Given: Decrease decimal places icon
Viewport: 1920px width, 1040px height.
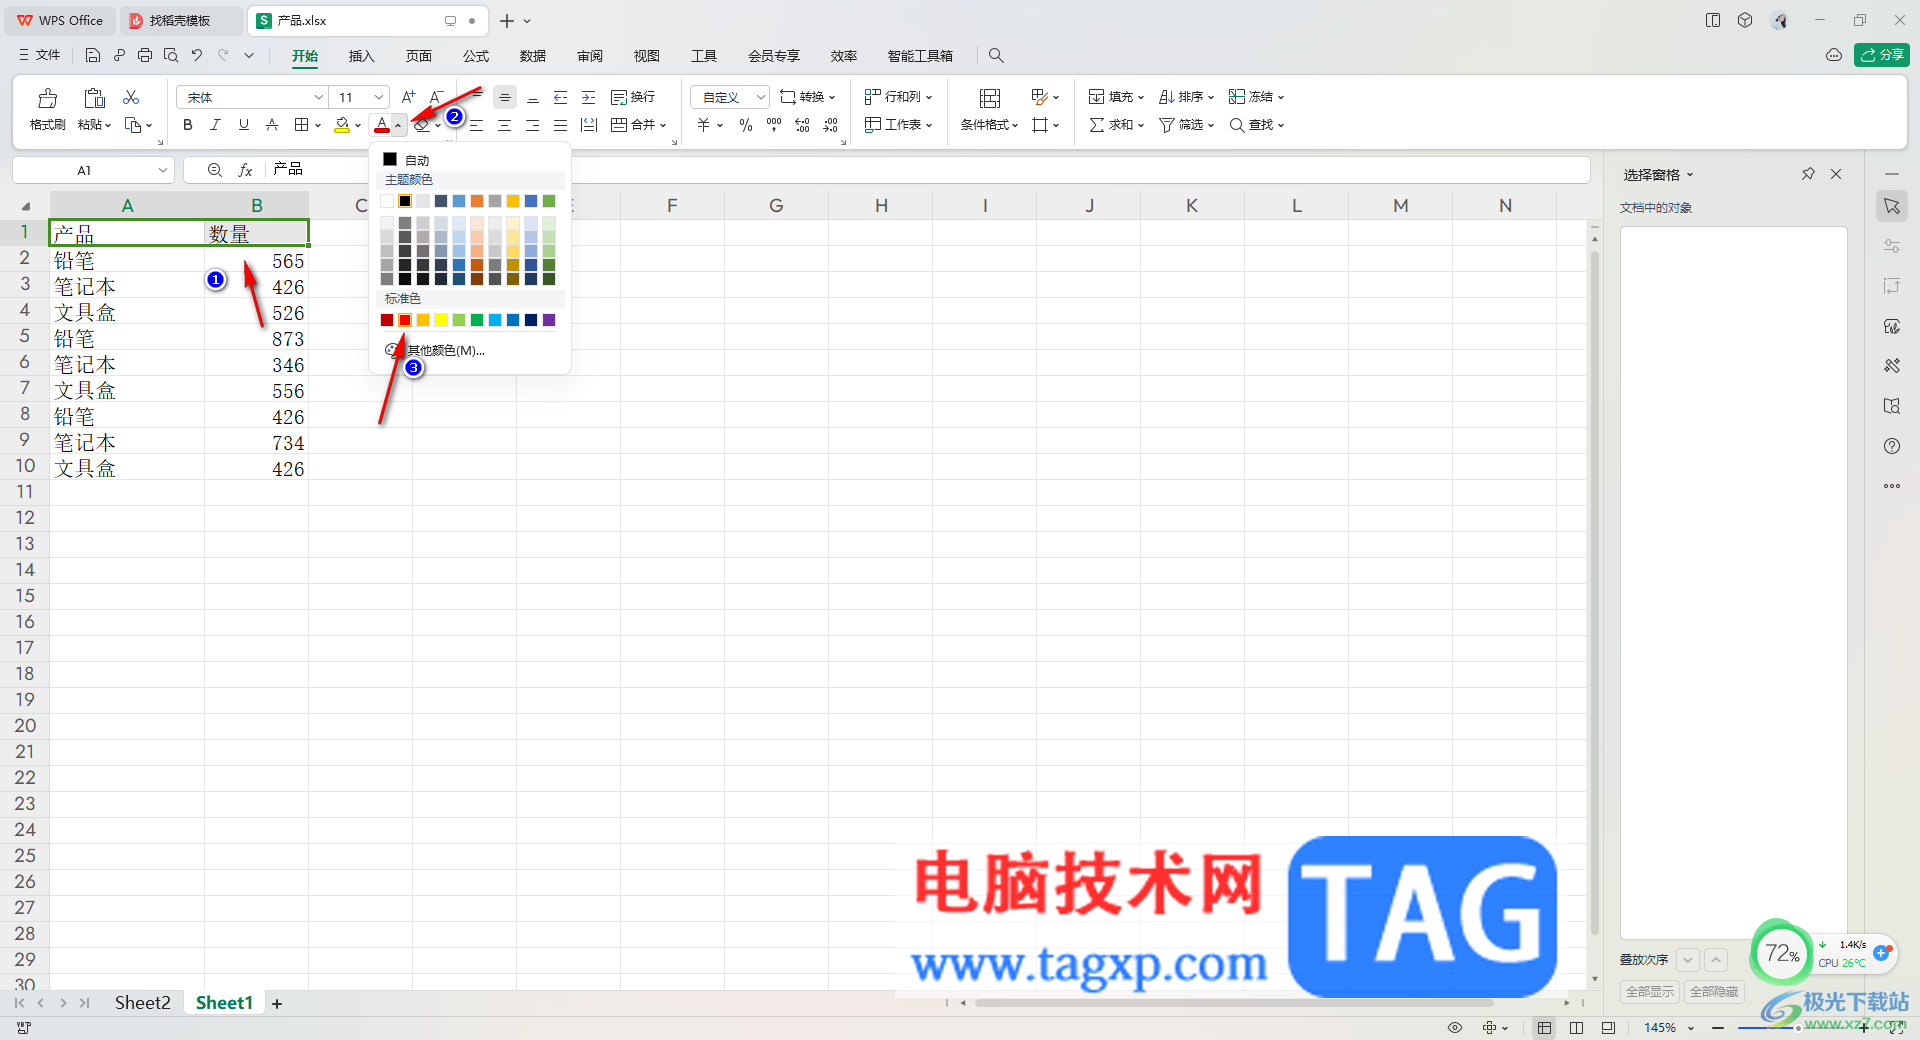Looking at the screenshot, I should click(x=830, y=125).
